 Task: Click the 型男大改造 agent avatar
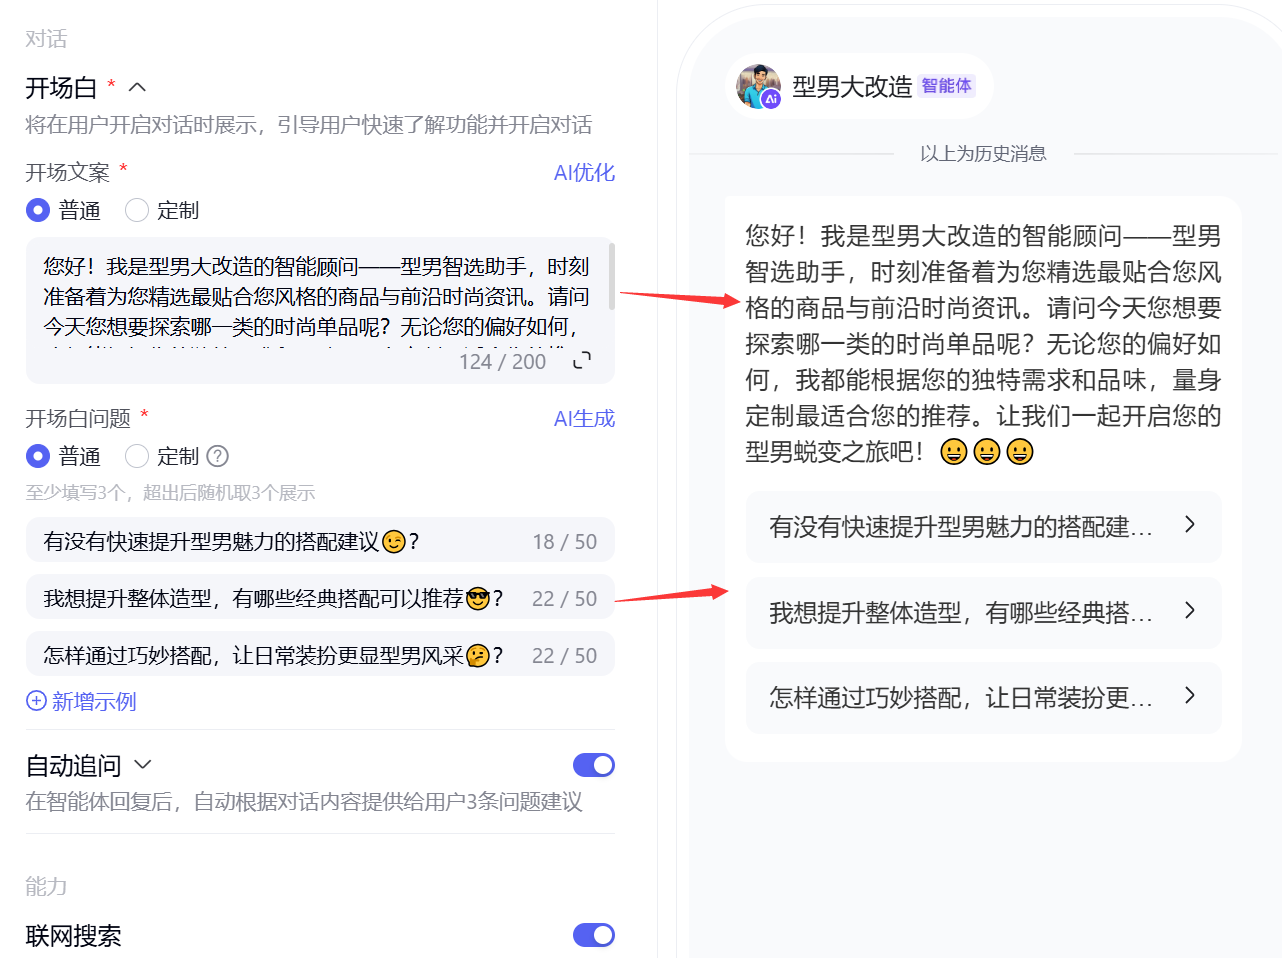(758, 87)
